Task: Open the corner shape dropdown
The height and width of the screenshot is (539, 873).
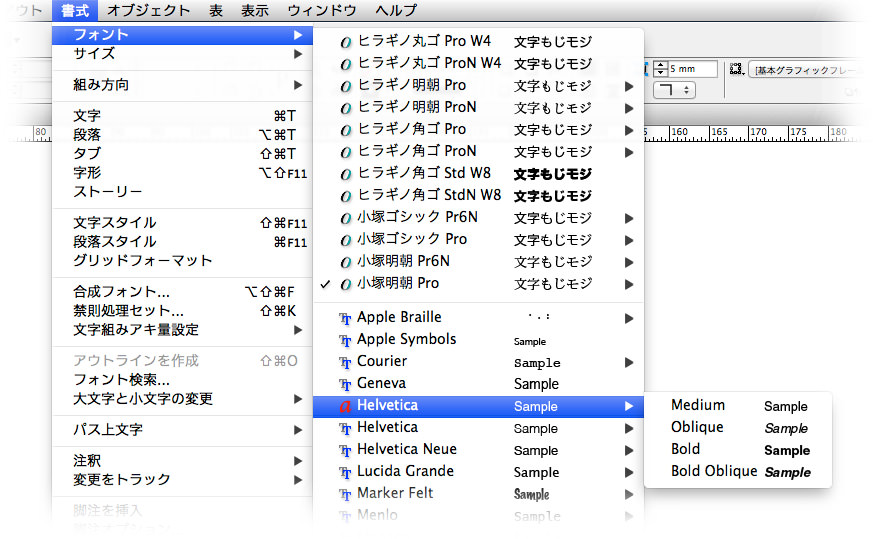Action: 675,90
